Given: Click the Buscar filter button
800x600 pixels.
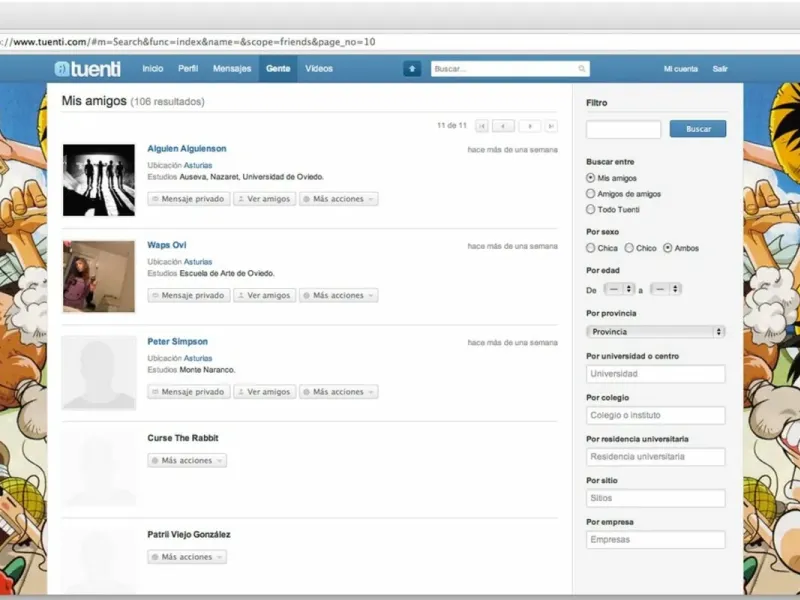Looking at the screenshot, I should (x=698, y=129).
